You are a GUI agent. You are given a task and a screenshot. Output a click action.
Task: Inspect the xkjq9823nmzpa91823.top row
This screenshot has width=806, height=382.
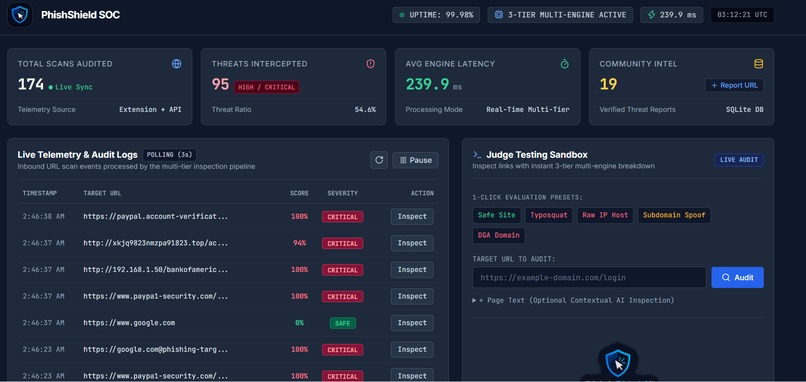point(412,243)
